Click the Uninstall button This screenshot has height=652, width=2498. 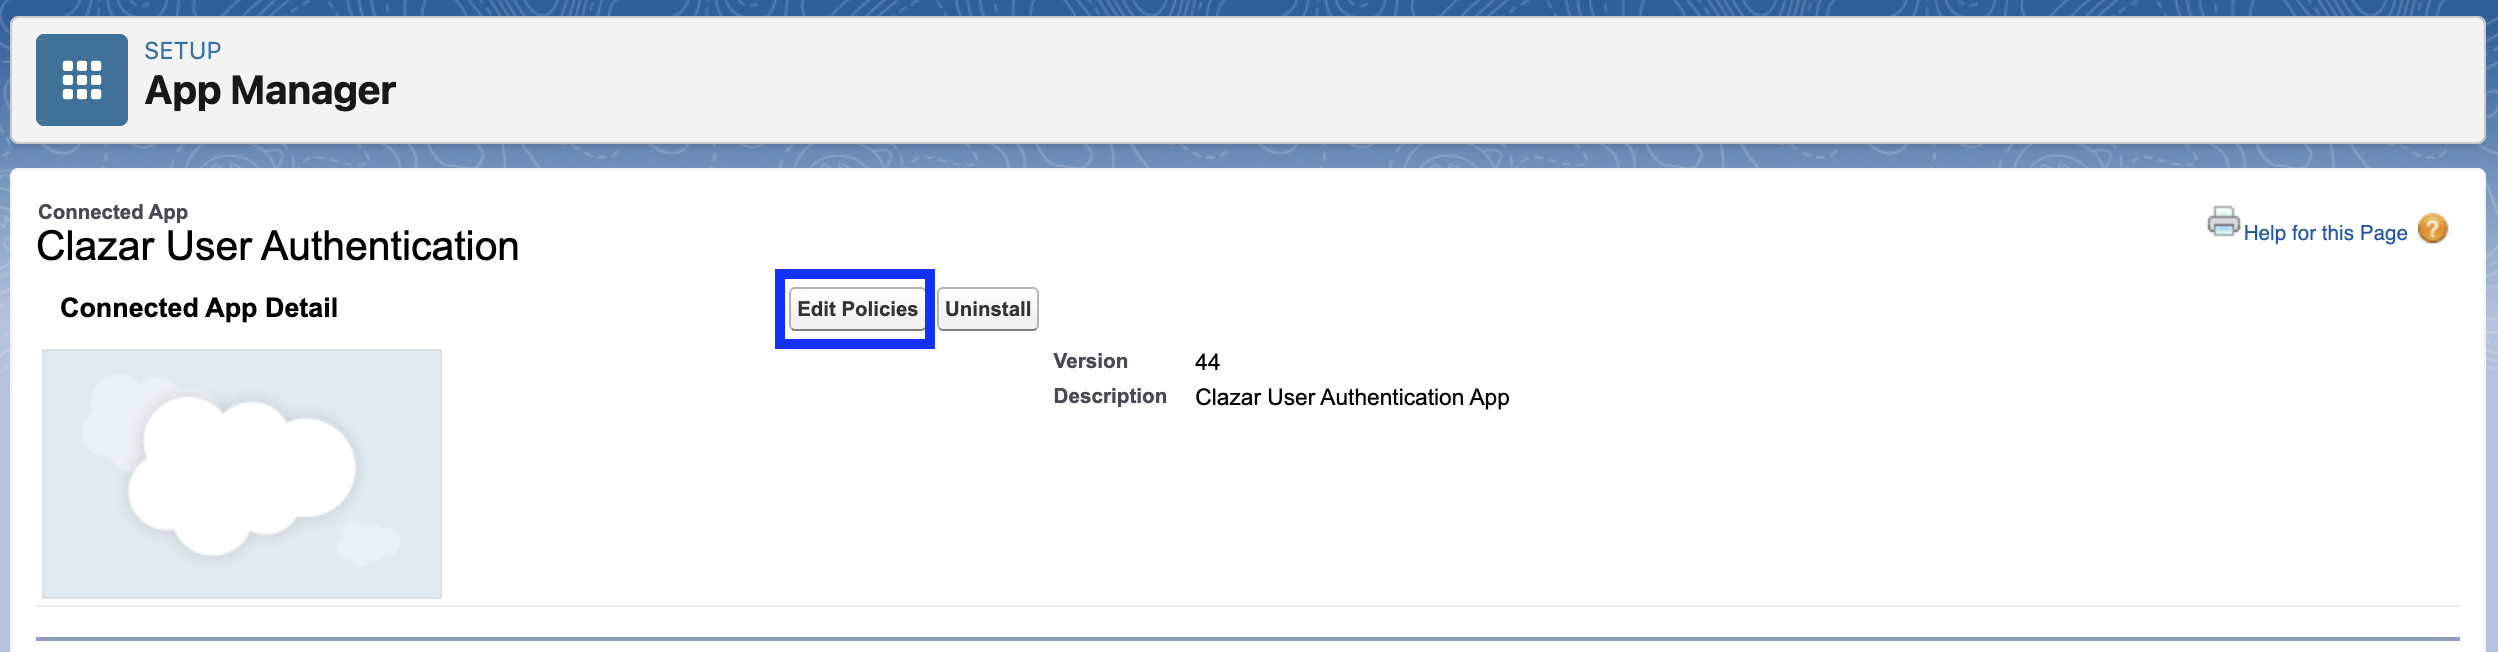pyautogui.click(x=988, y=309)
